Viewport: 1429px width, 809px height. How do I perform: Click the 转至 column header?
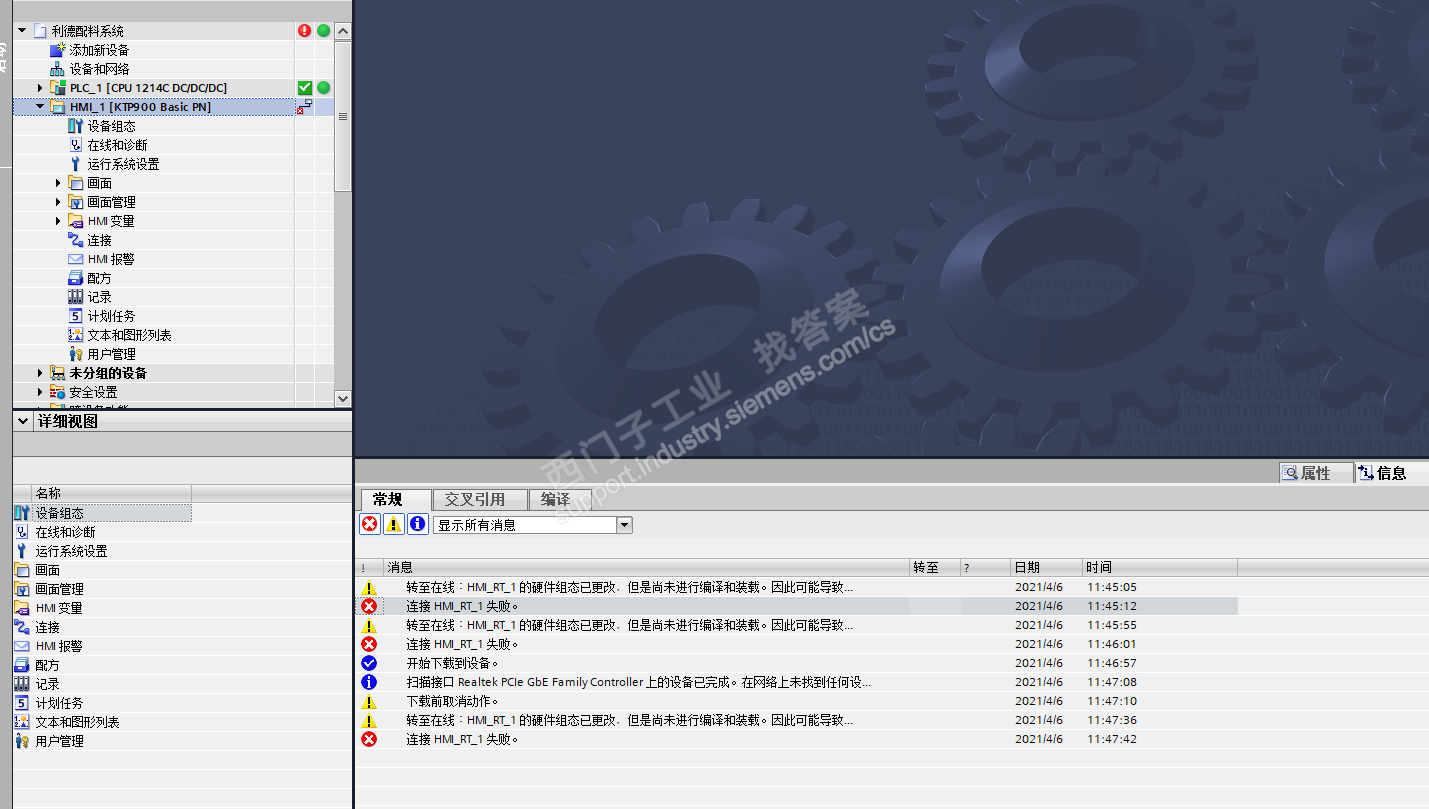[x=935, y=567]
